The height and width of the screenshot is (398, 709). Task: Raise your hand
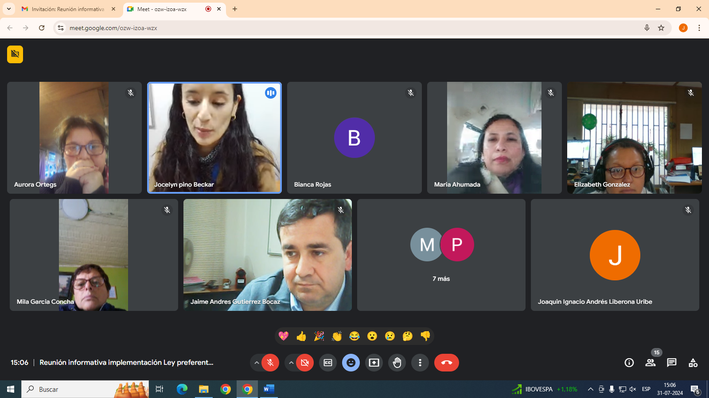[x=397, y=362]
